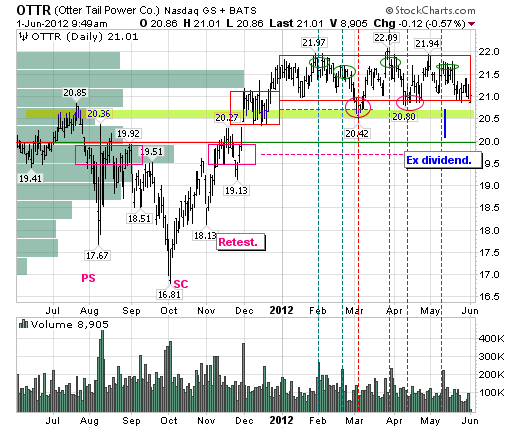This screenshot has height=429, width=520.
Task: Click the 18.13 November low label
Action: tap(205, 236)
